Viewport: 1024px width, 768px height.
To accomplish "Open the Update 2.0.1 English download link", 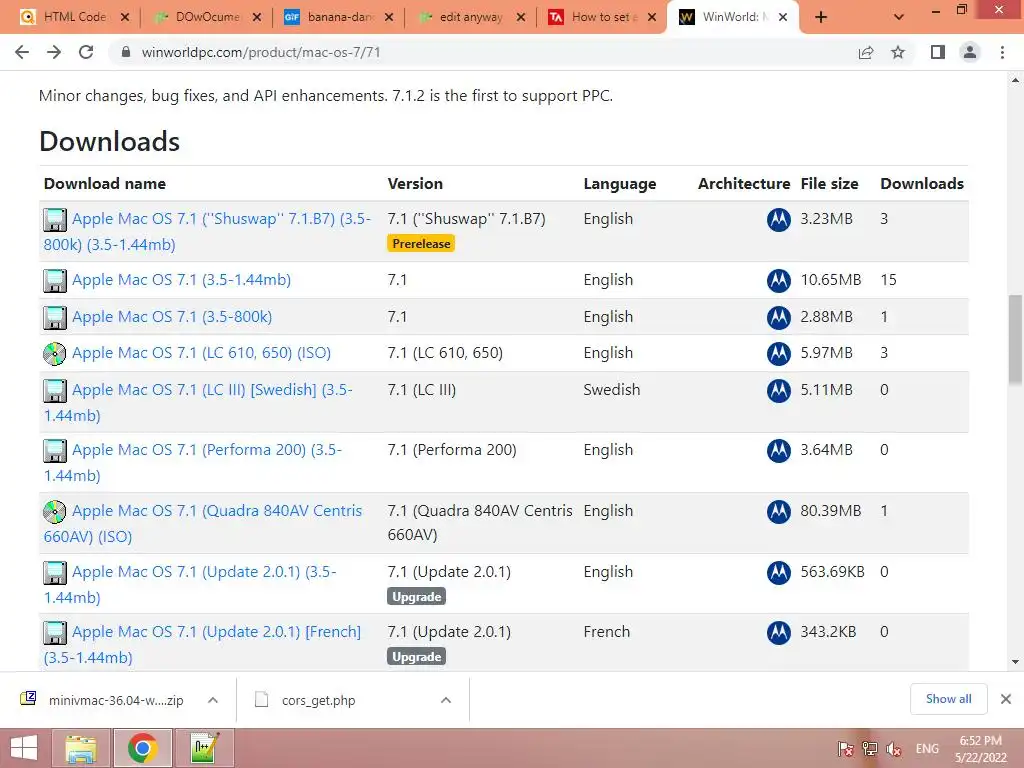I will point(190,584).
